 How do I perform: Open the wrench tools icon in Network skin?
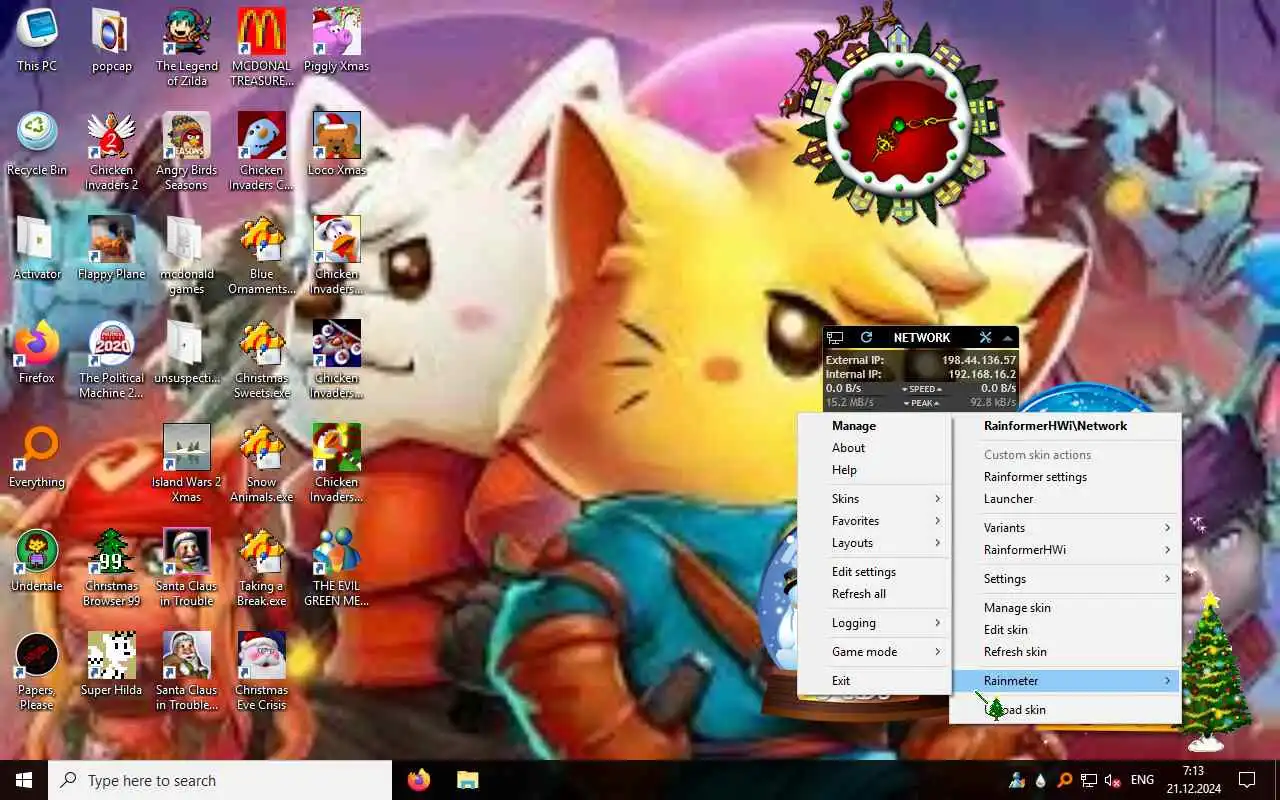coord(985,338)
